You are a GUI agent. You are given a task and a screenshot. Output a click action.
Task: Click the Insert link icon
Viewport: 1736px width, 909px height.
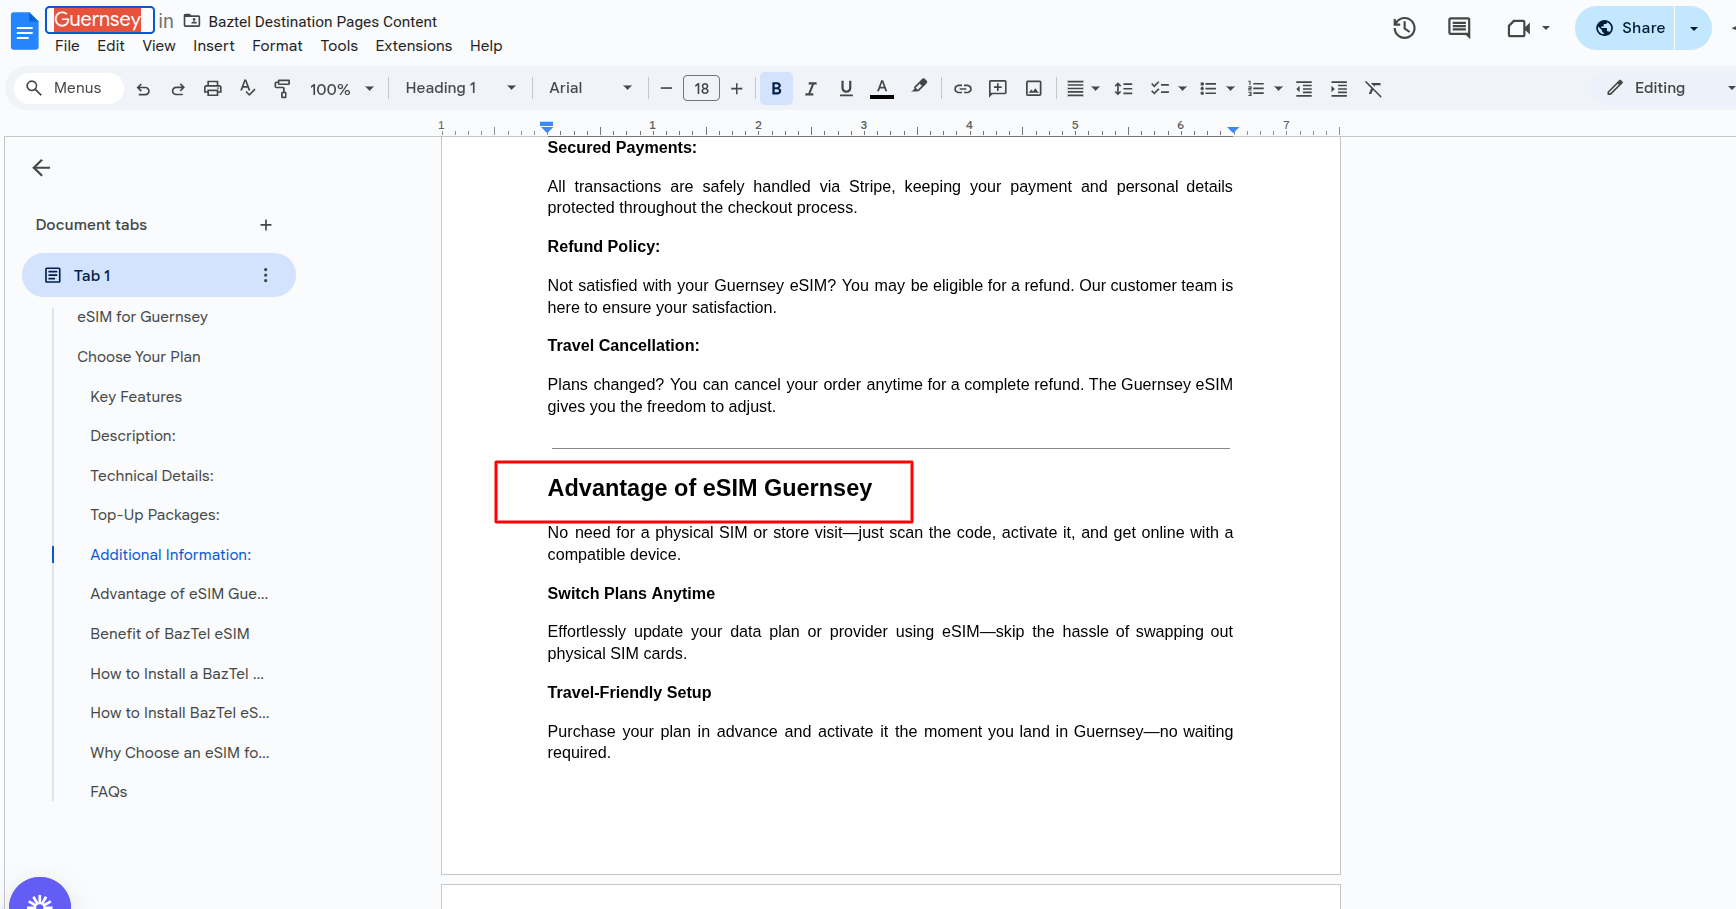point(962,89)
